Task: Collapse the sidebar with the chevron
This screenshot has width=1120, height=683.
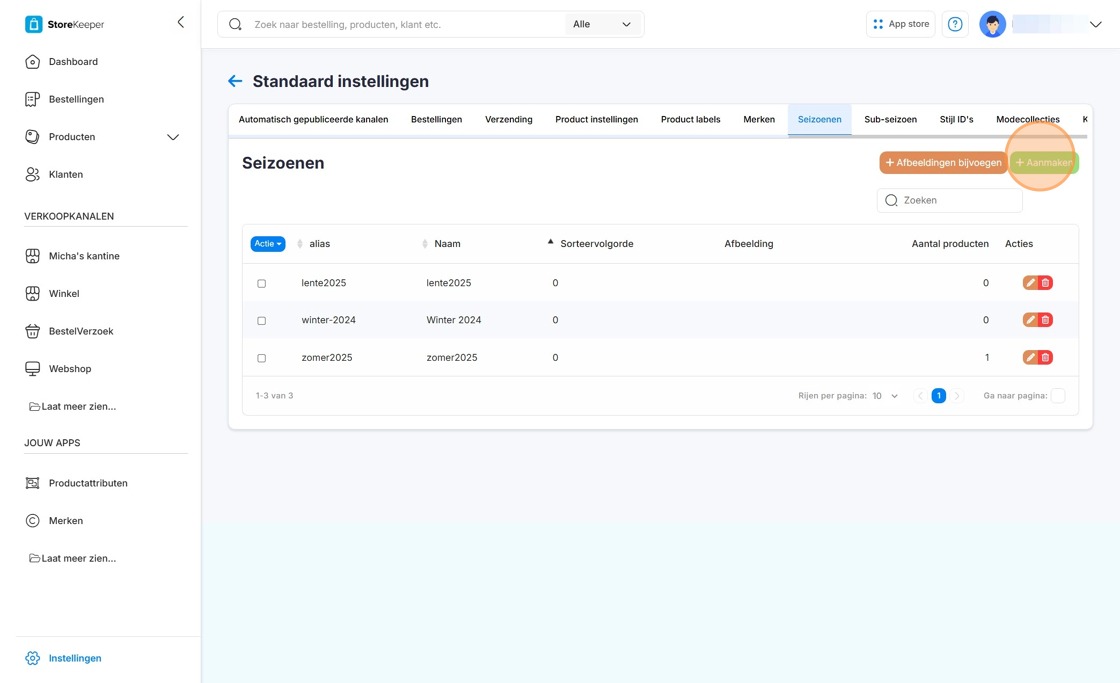Action: tap(181, 22)
